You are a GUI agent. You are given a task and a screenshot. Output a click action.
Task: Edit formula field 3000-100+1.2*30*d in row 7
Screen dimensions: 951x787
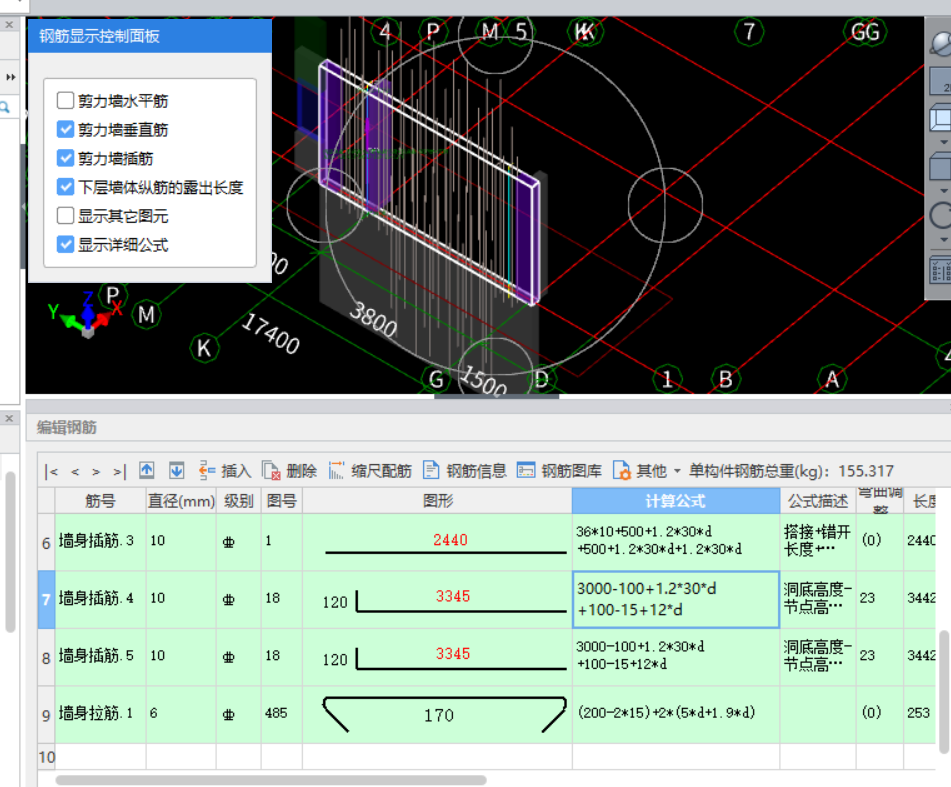click(x=676, y=599)
